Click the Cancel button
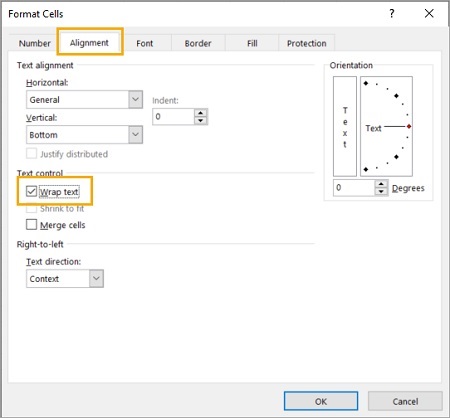Image resolution: width=450 pixels, height=418 pixels. click(405, 401)
